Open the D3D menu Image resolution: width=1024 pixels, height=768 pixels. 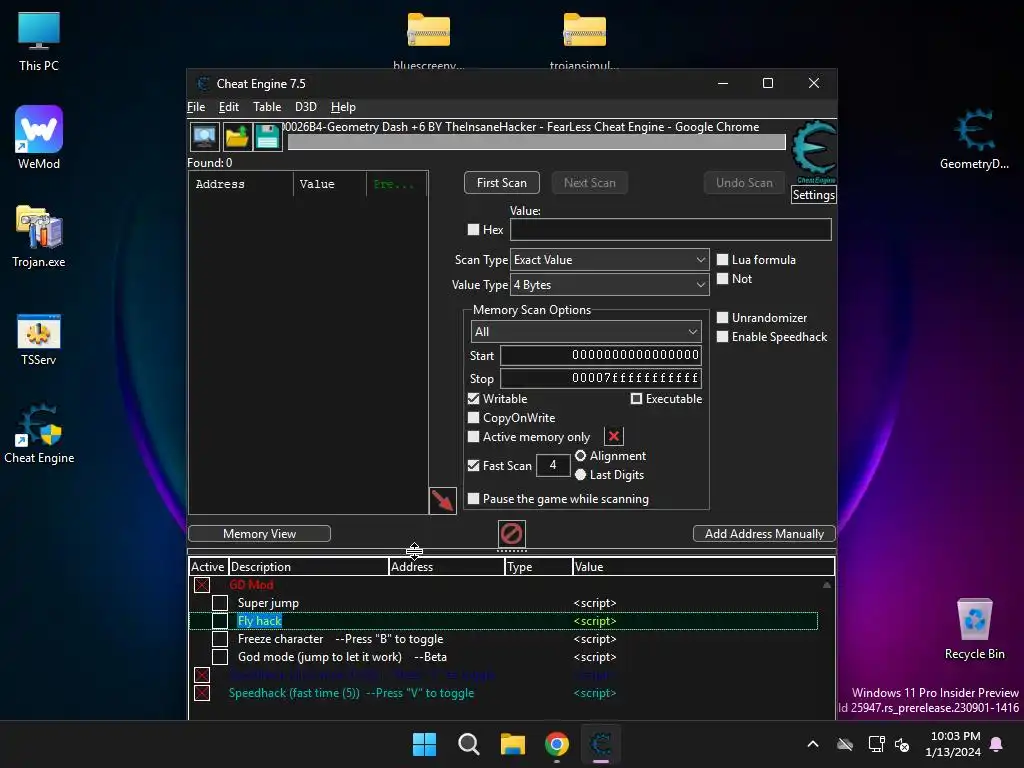pyautogui.click(x=306, y=107)
